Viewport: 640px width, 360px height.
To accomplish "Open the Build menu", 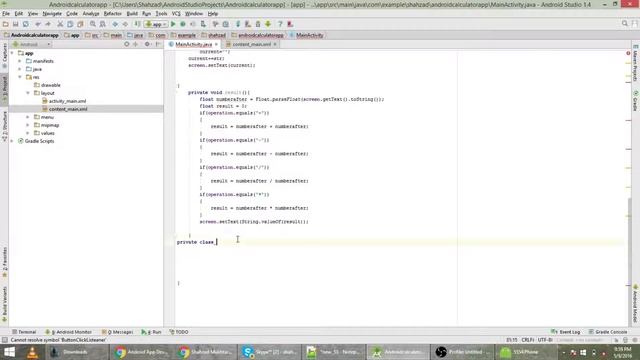I will pos(132,13).
